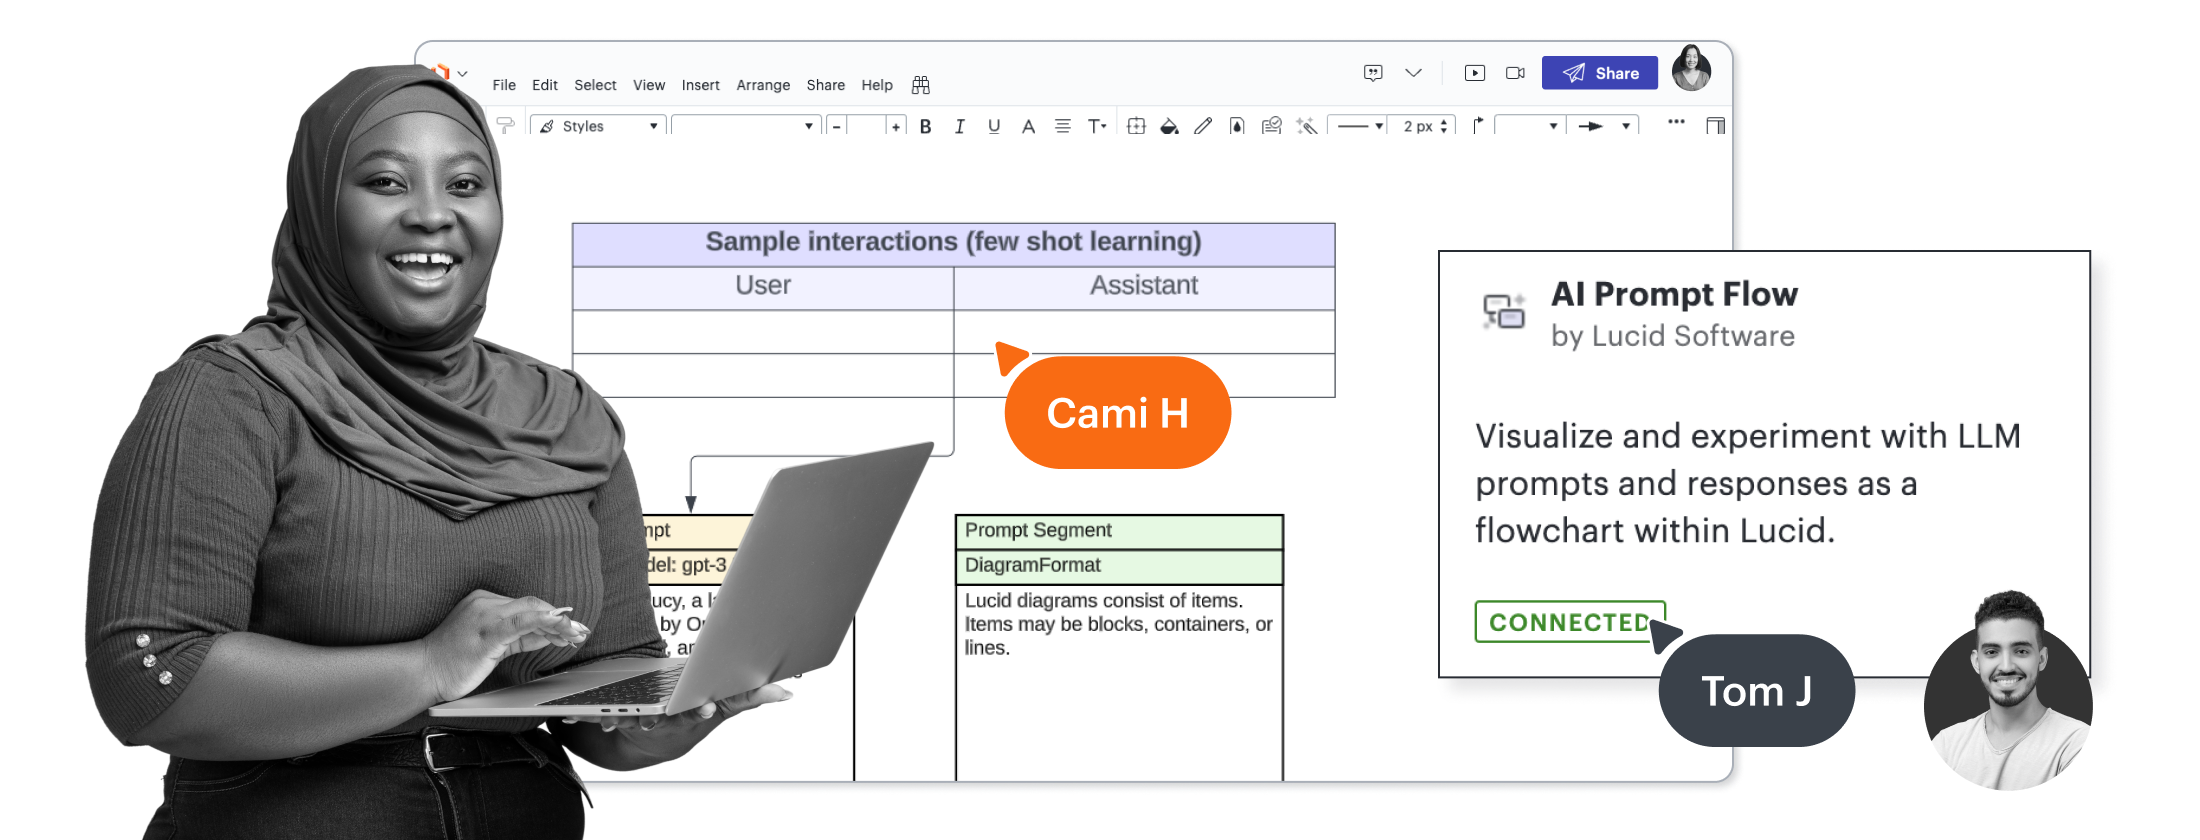Viewport: 2200px width, 840px height.
Task: Click the magic wand sparkle icon
Action: coord(1306,126)
